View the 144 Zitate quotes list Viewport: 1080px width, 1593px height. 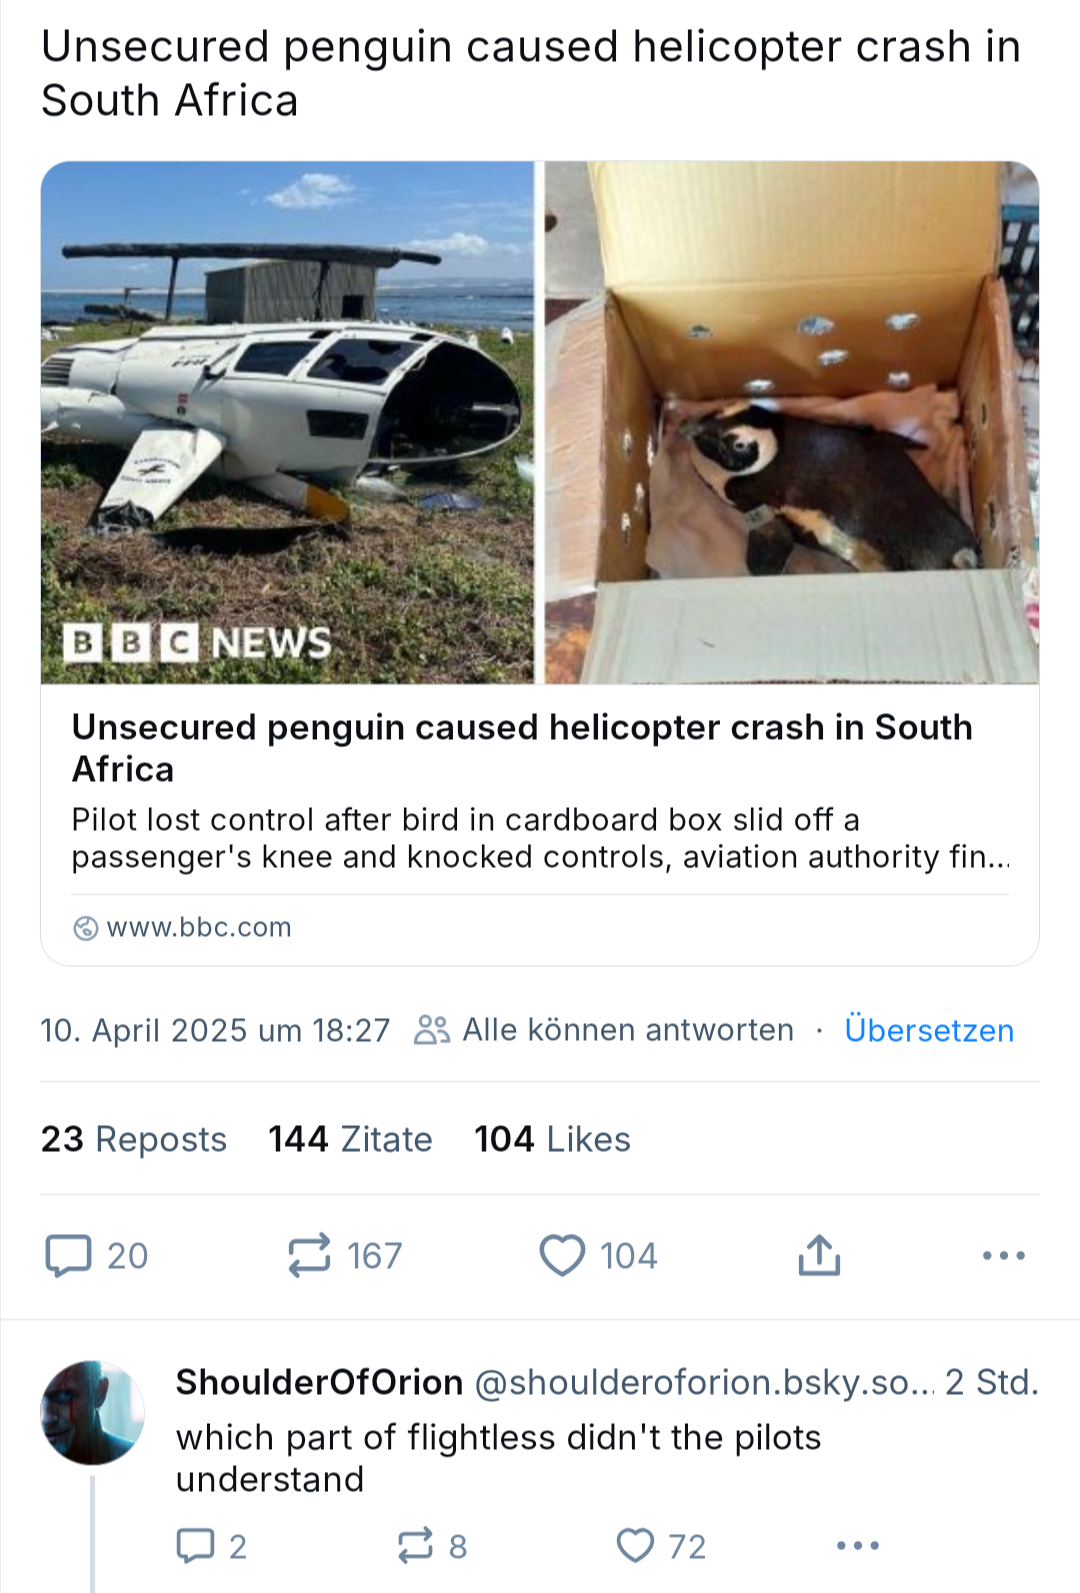[x=350, y=1139]
